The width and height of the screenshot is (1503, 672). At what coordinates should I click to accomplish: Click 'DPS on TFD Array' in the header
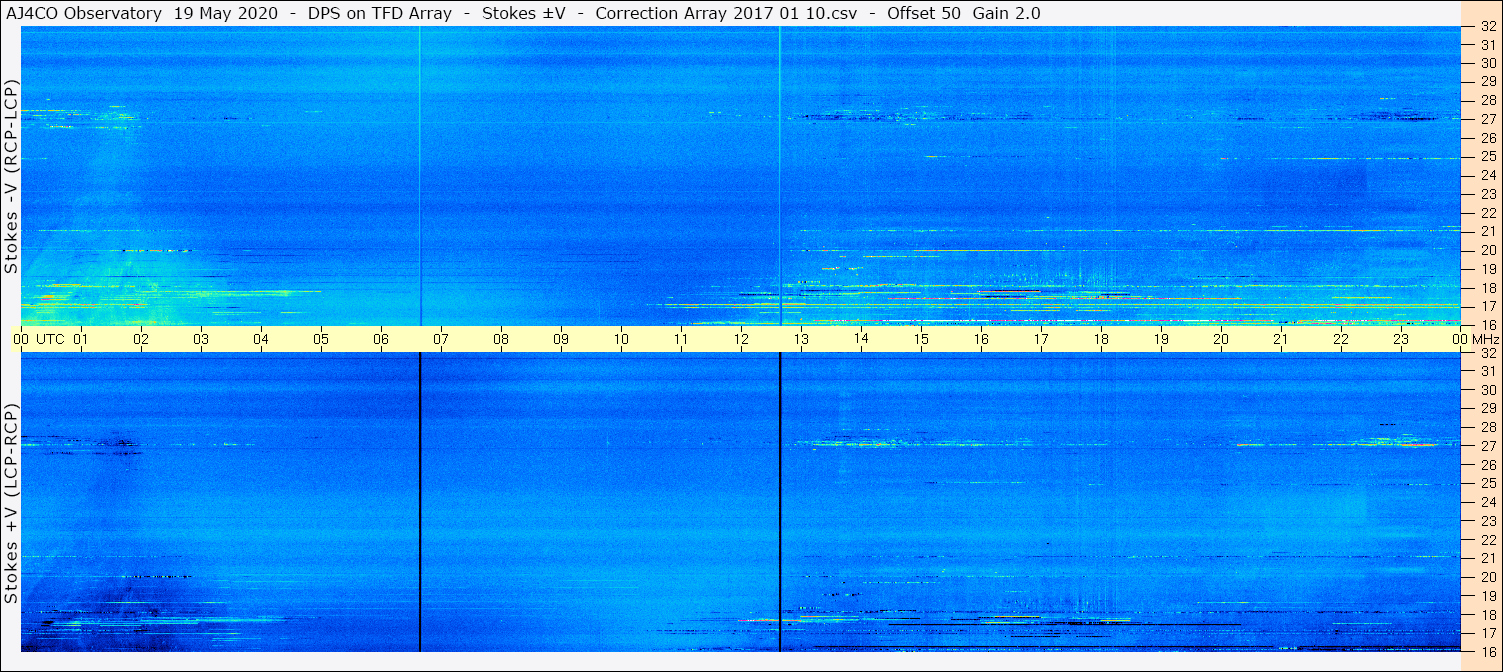click(x=380, y=13)
